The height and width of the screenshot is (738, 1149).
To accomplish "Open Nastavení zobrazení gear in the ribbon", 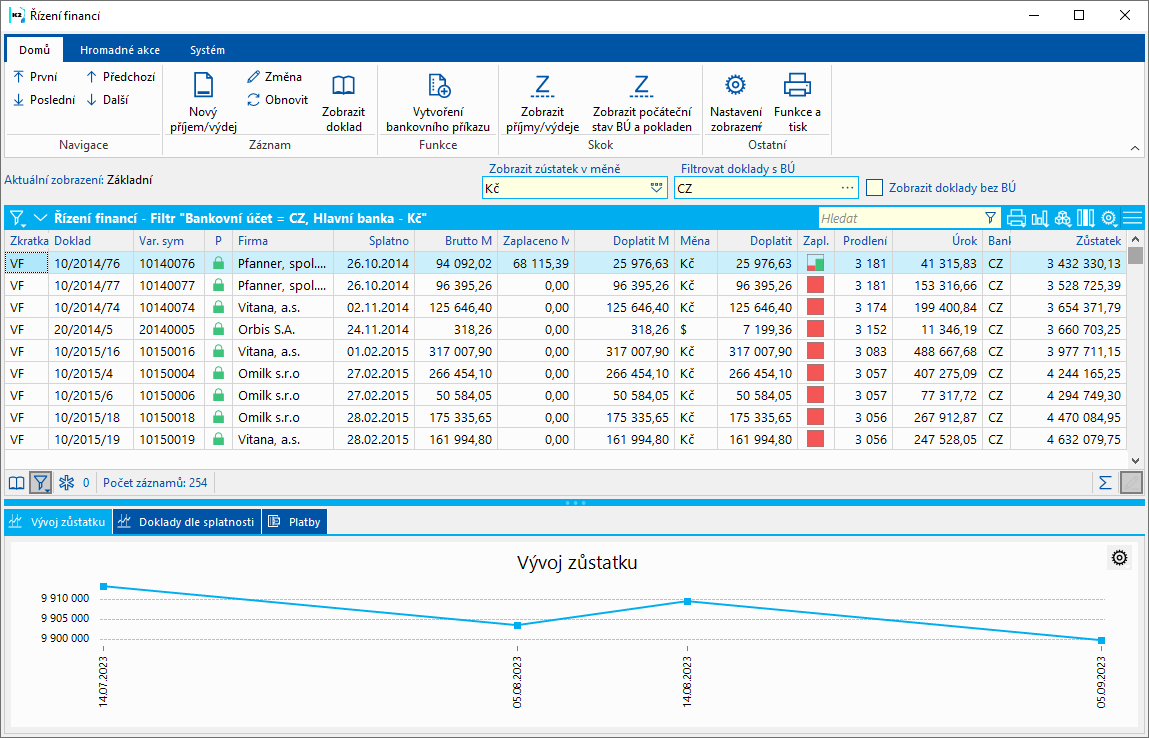I will [735, 85].
